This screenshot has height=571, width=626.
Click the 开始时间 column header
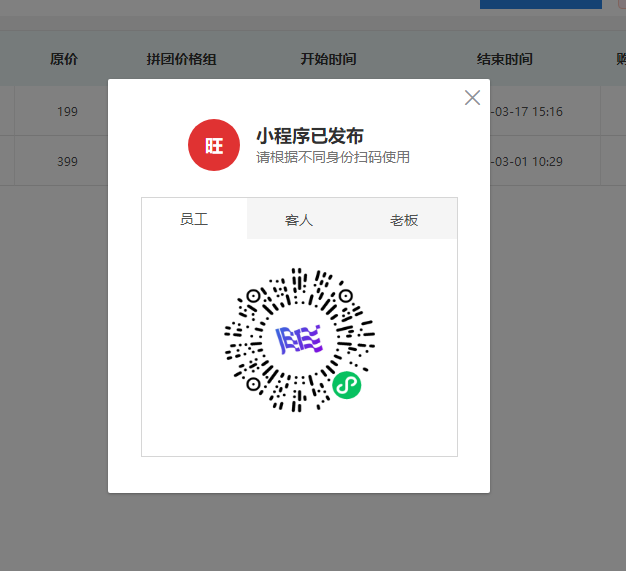tap(328, 59)
